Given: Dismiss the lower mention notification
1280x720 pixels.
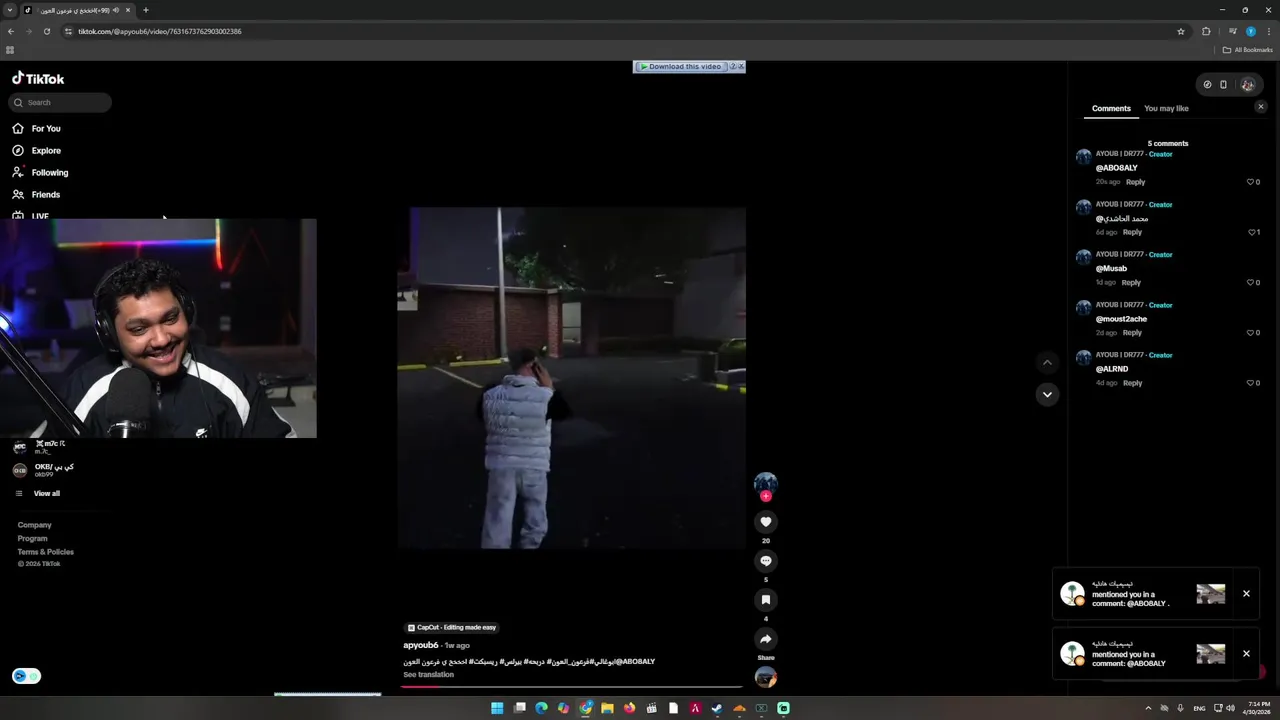Looking at the screenshot, I should point(1246,654).
